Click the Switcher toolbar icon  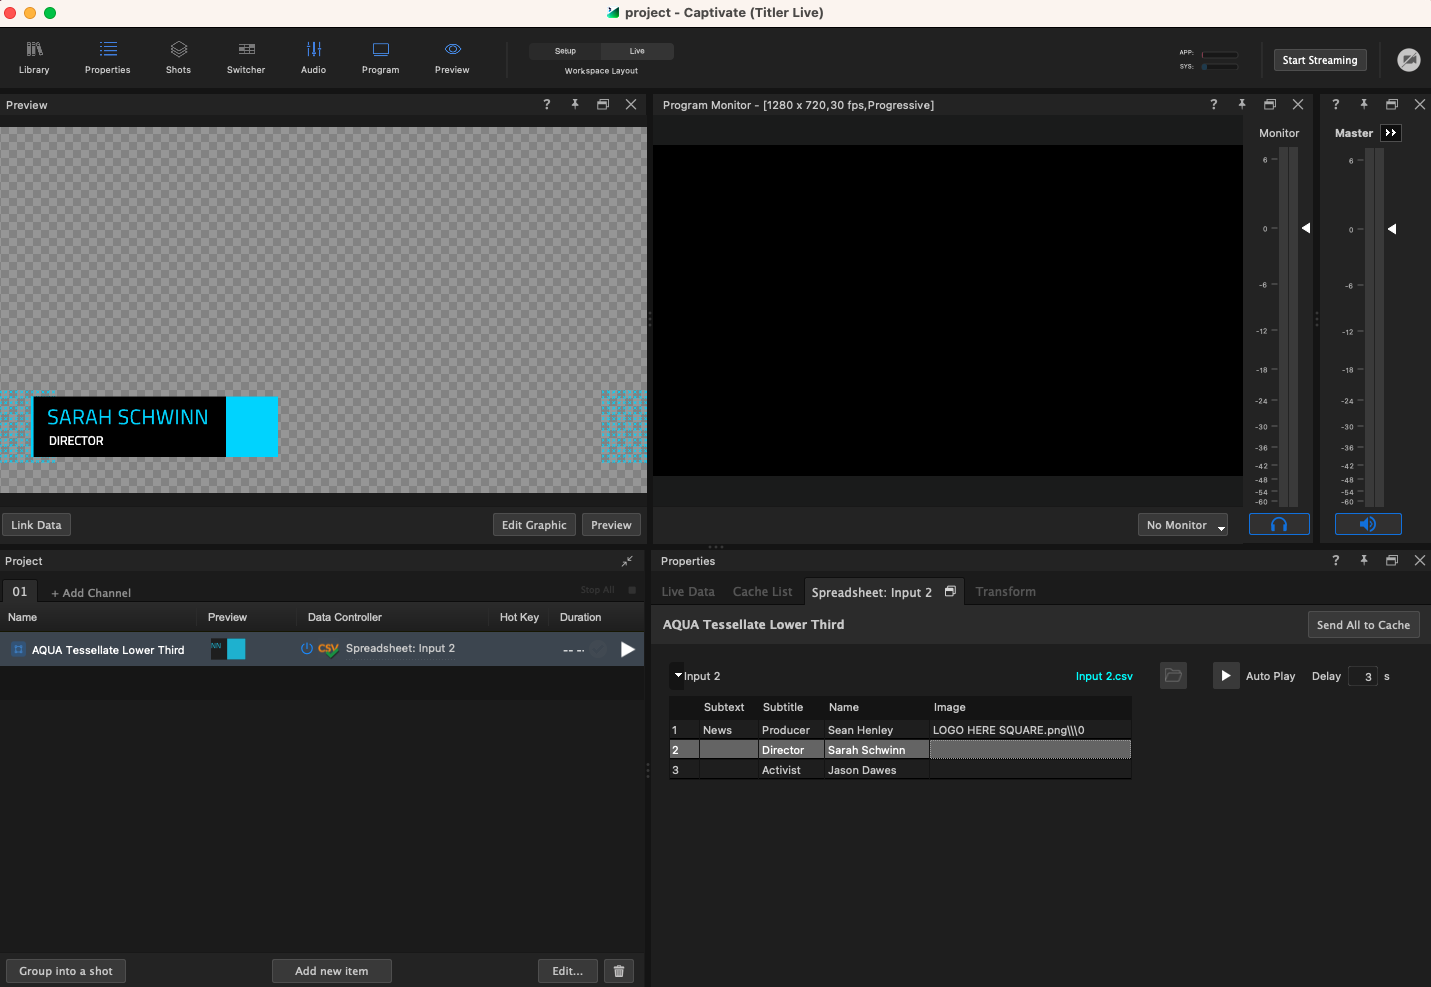(246, 57)
